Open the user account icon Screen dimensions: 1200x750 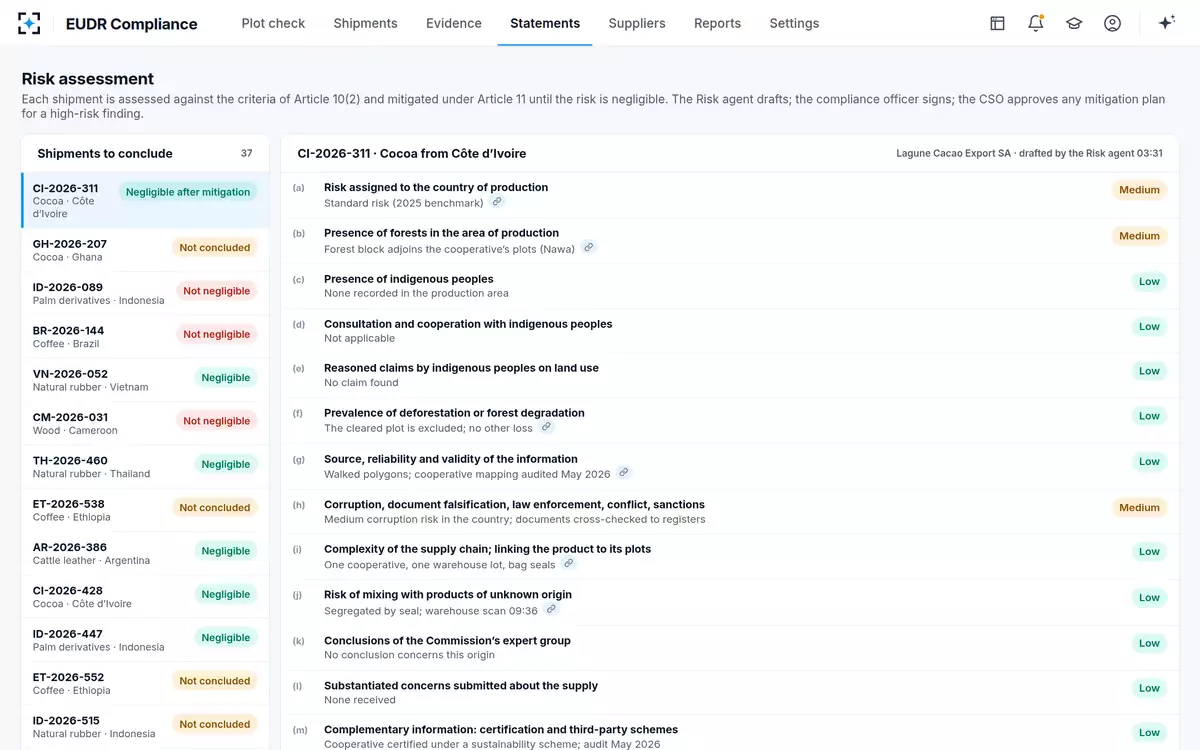coord(1112,23)
